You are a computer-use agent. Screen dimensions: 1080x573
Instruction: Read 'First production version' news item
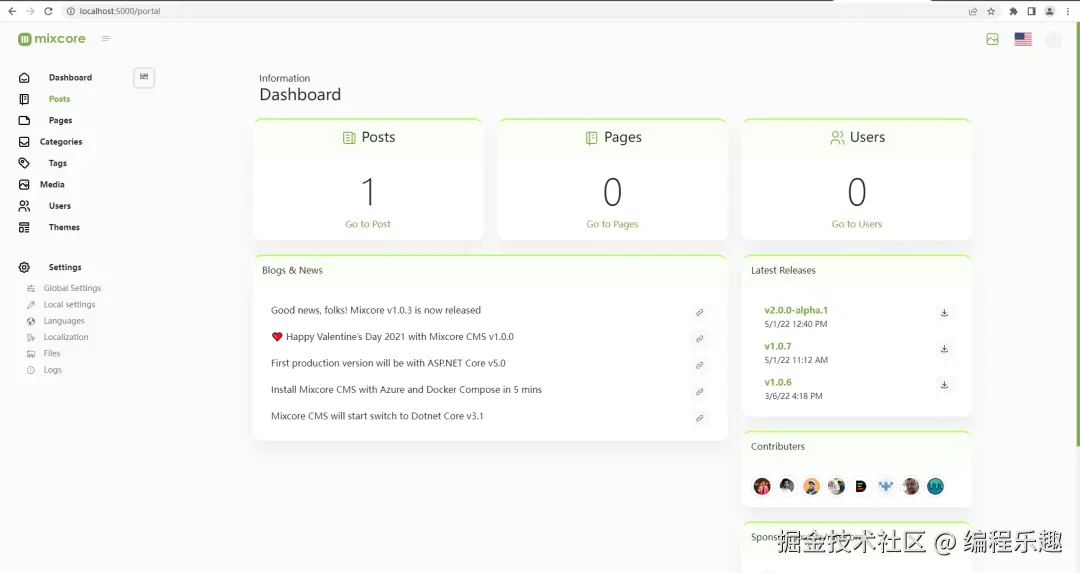tap(388, 363)
